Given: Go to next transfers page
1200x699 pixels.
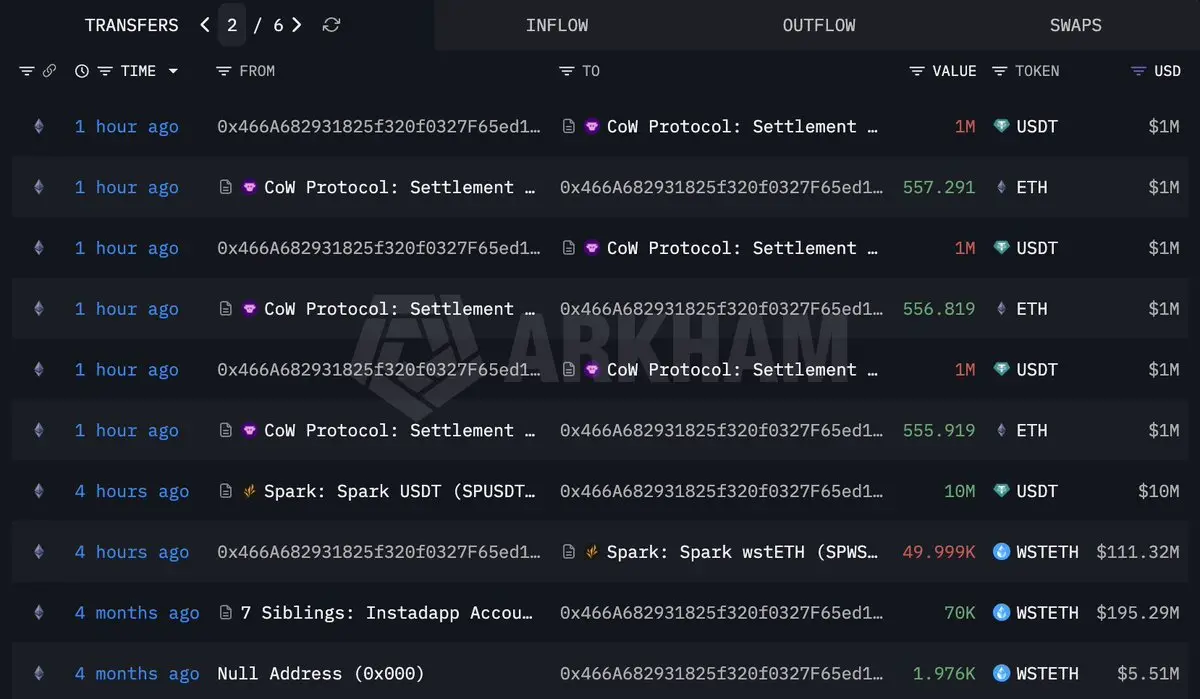Looking at the screenshot, I should [296, 25].
